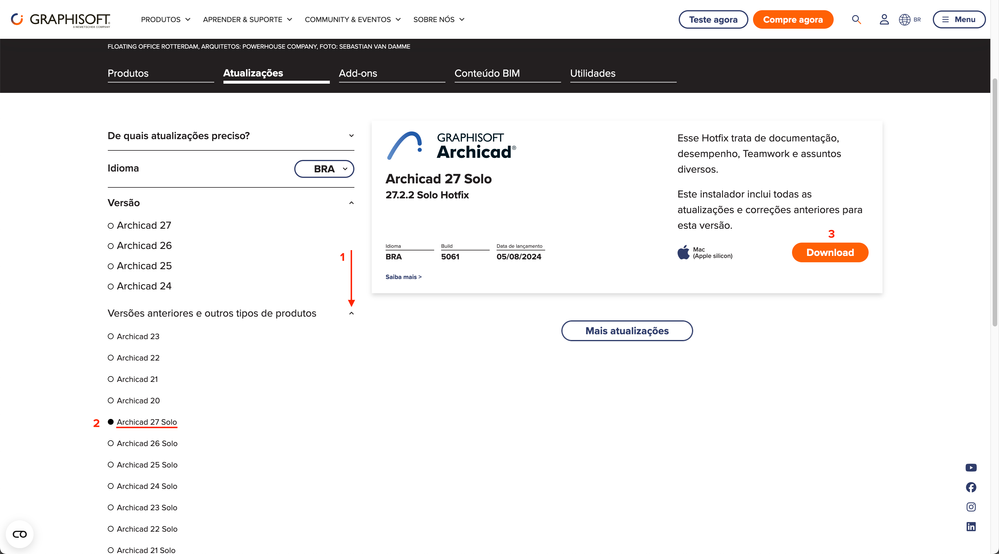Open the 'Saiba mais' link
Viewport: 999px width, 554px height.
click(x=403, y=277)
